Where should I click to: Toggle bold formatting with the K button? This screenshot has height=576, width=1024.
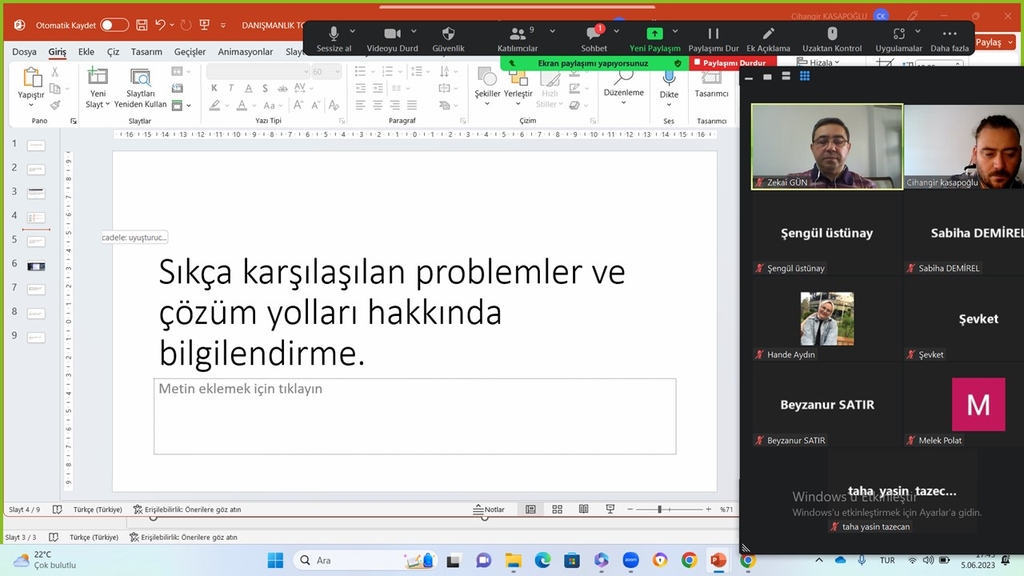pyautogui.click(x=214, y=88)
